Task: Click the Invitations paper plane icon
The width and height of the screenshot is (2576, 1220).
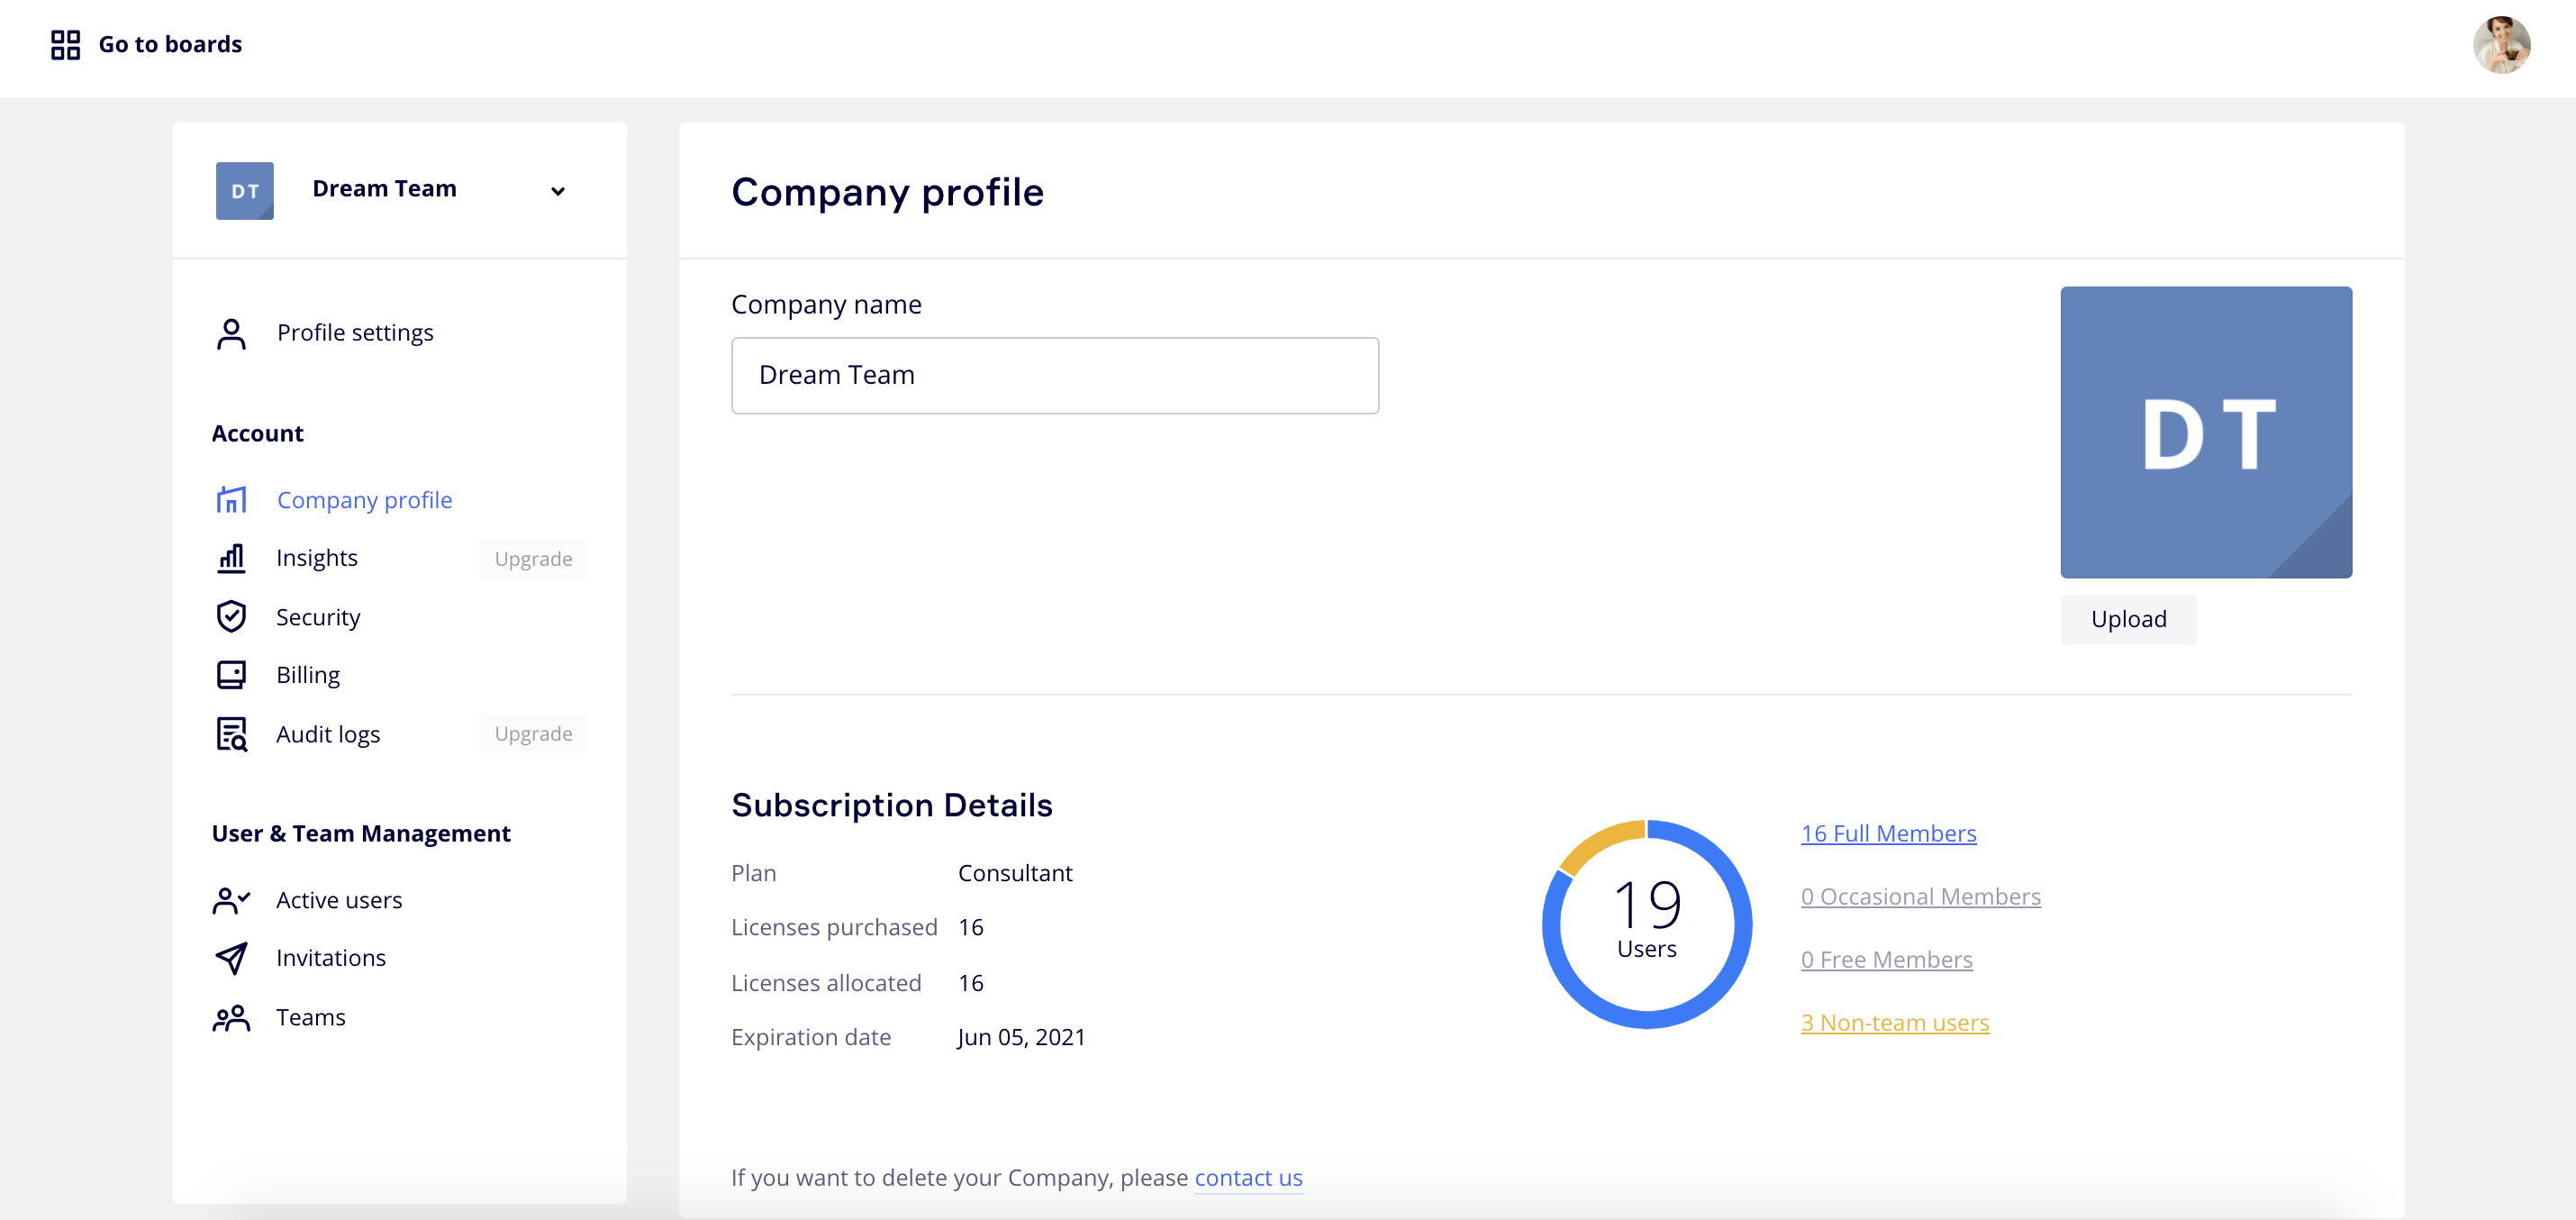Action: 231,958
